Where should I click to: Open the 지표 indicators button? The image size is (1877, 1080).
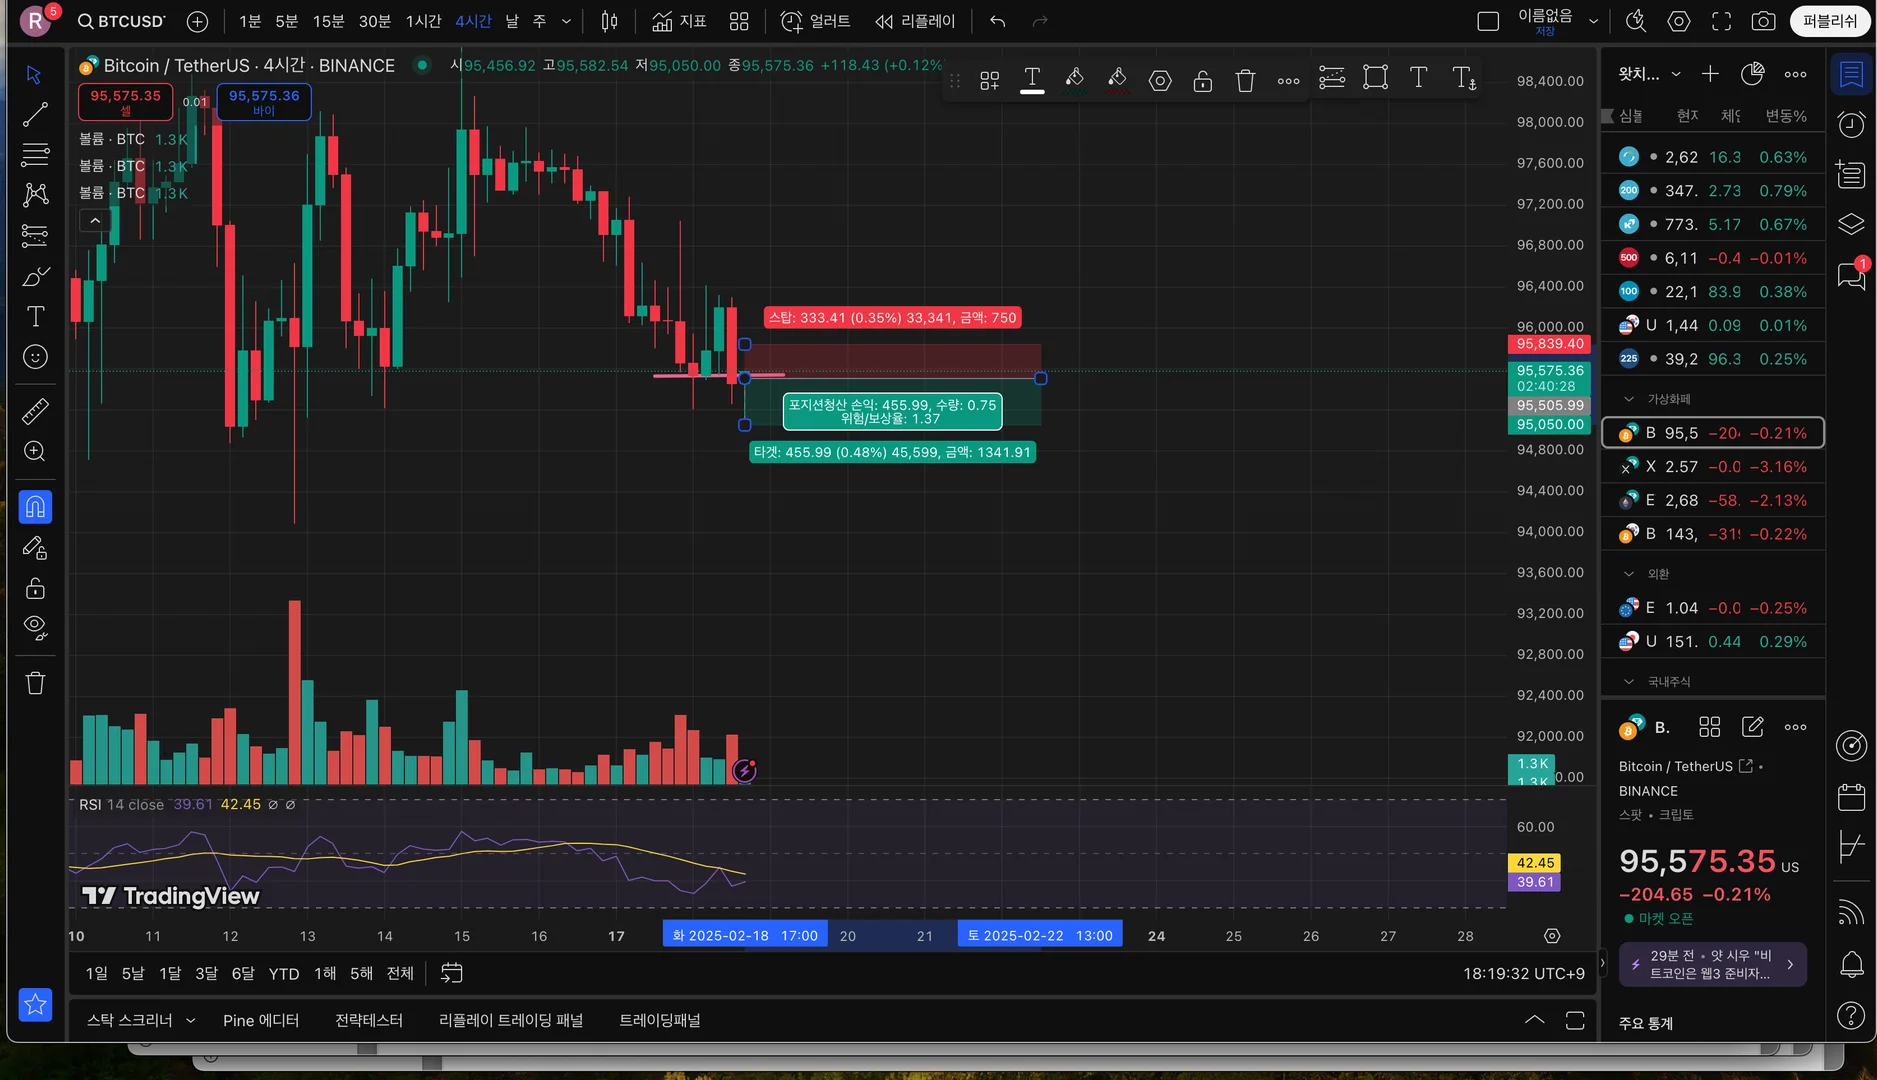[x=679, y=21]
